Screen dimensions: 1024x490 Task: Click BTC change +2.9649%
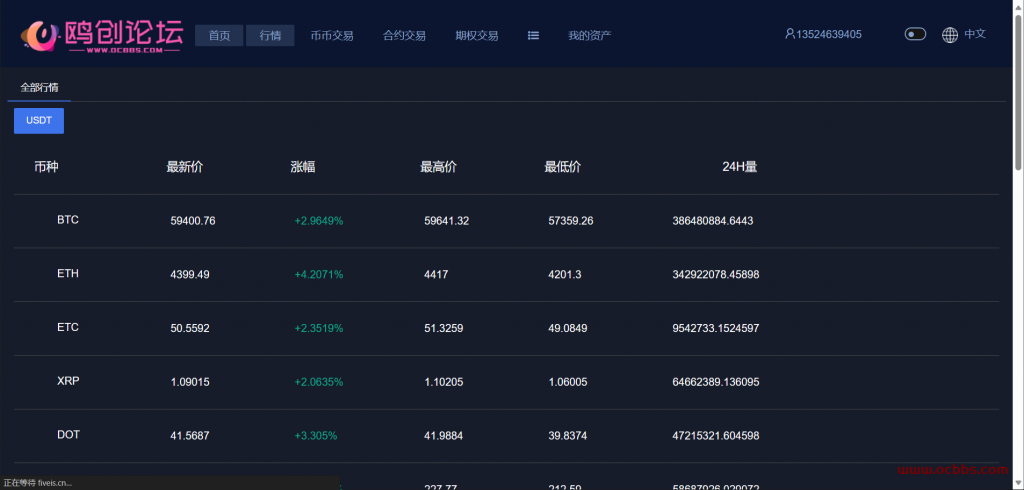(x=319, y=221)
